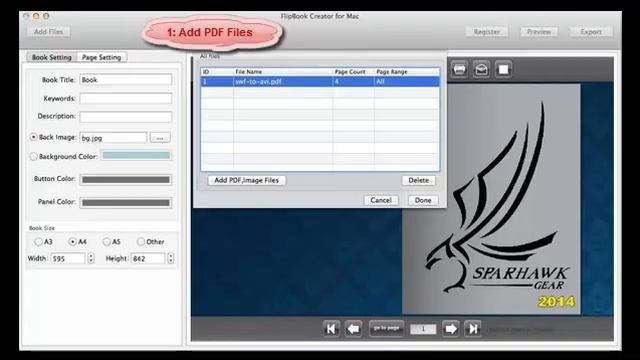The image size is (640, 360).
Task: Cancel the add files dialog
Action: (381, 200)
